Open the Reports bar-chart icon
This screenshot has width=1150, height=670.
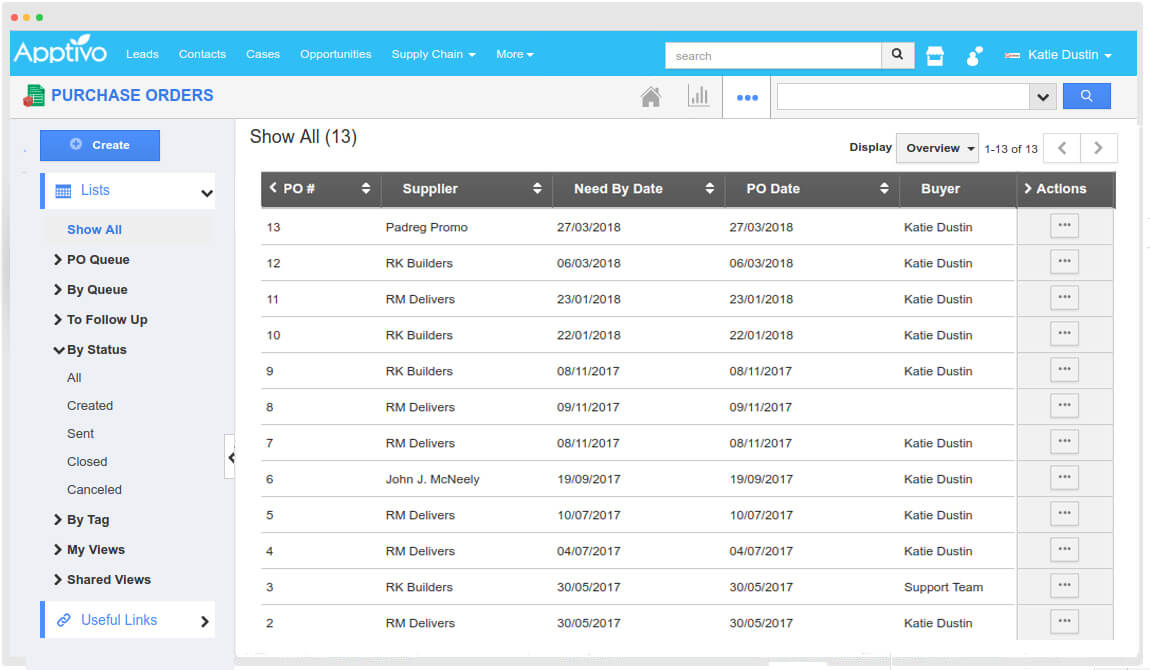pos(699,96)
